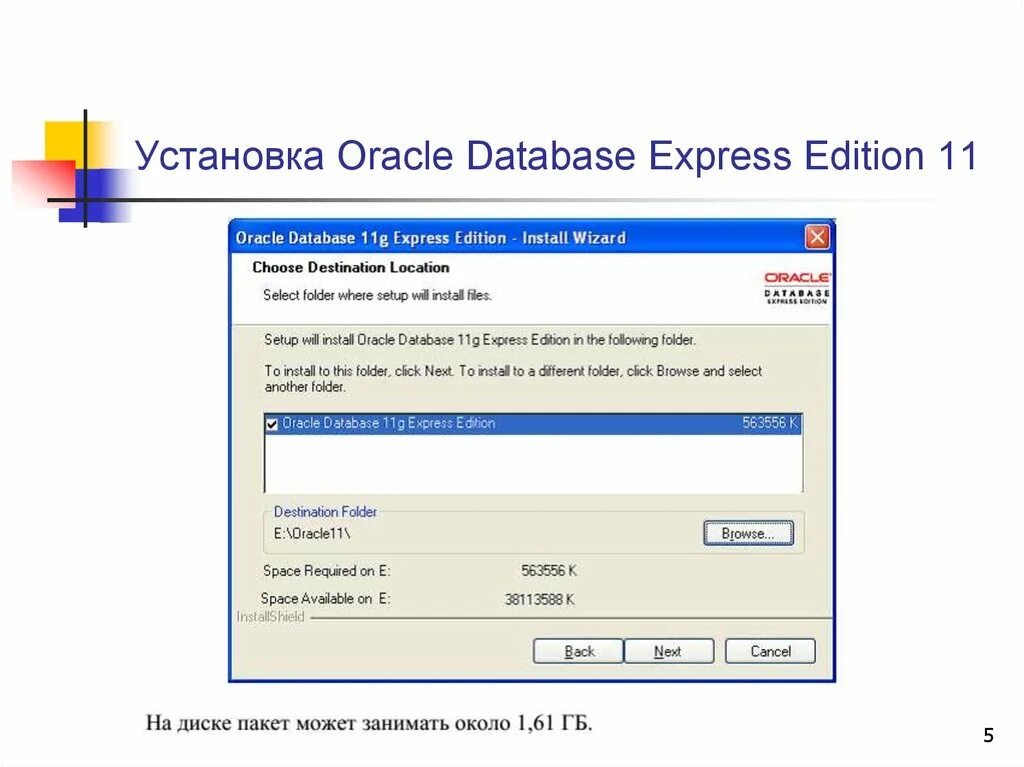Close the Install Wizard window
The image size is (1024, 767).
pyautogui.click(x=817, y=237)
